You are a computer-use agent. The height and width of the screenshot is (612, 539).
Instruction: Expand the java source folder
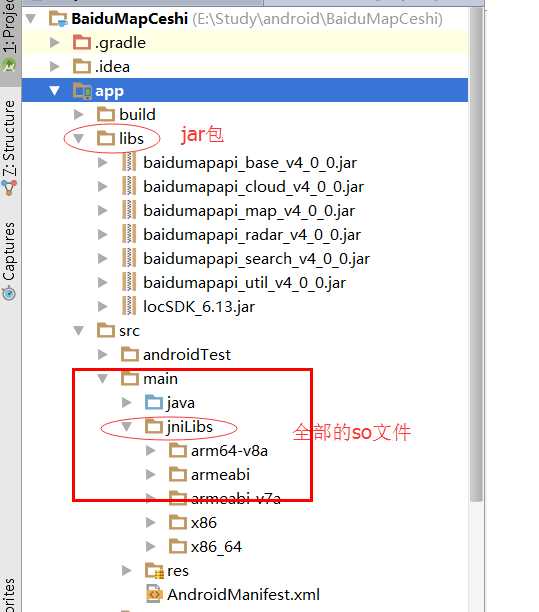tap(126, 402)
